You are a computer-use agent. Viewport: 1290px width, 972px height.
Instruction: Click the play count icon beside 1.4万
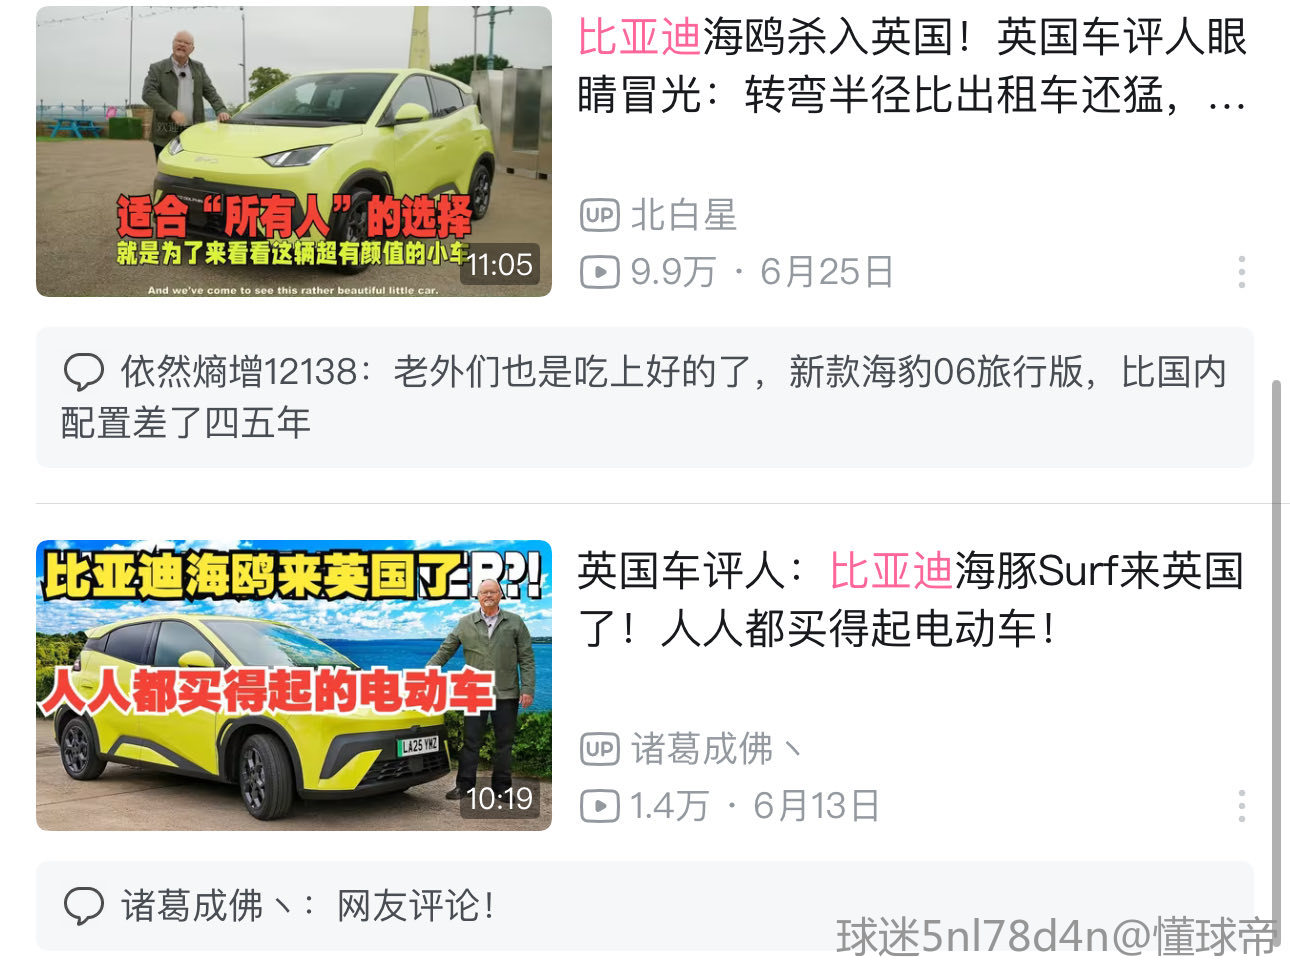599,806
